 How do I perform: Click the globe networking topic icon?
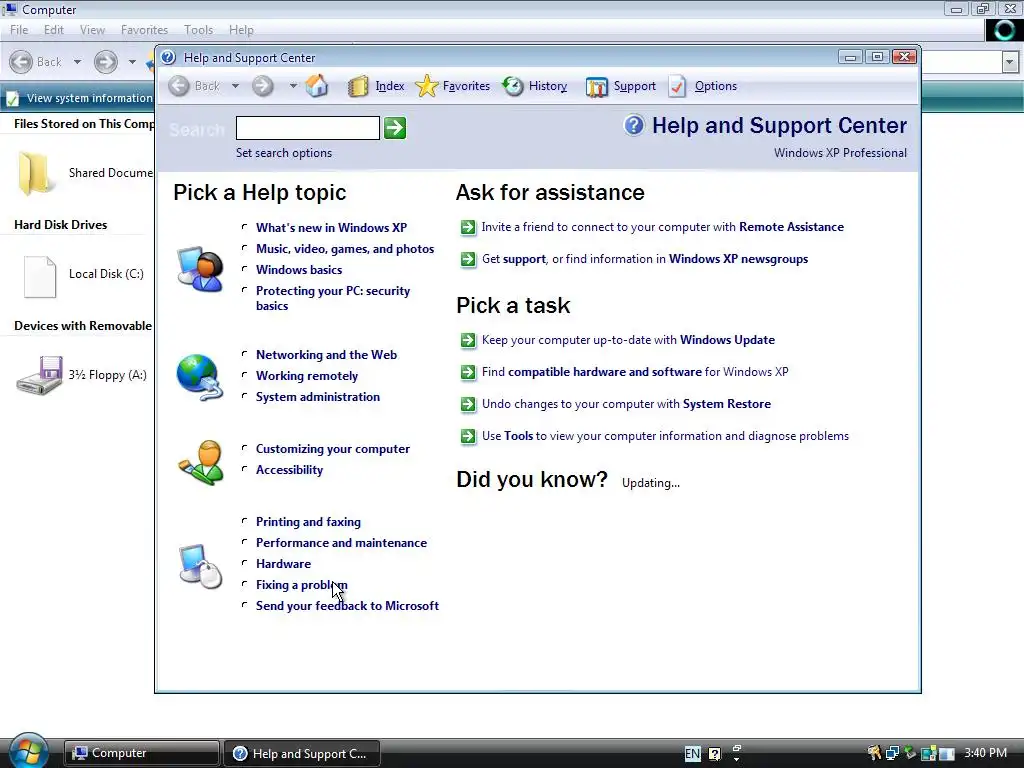200,377
